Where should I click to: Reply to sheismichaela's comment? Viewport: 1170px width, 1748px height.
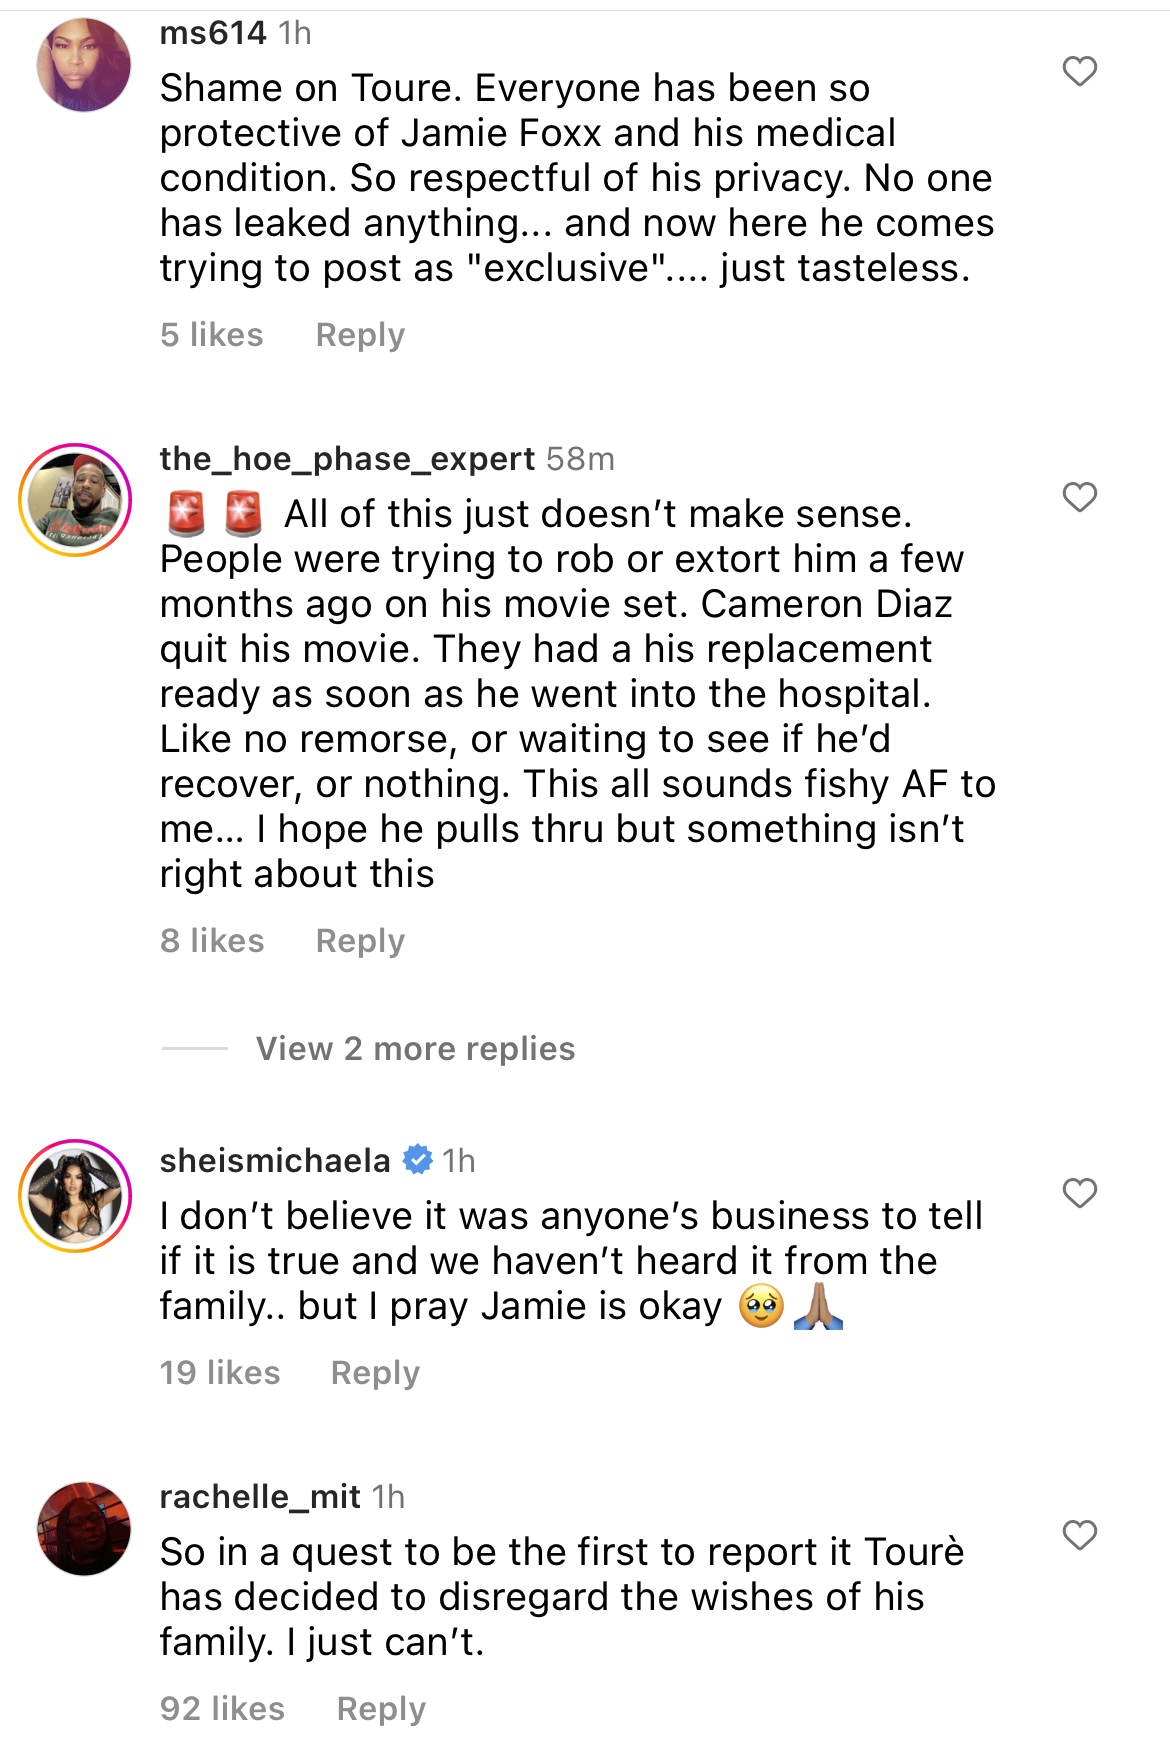(375, 1373)
